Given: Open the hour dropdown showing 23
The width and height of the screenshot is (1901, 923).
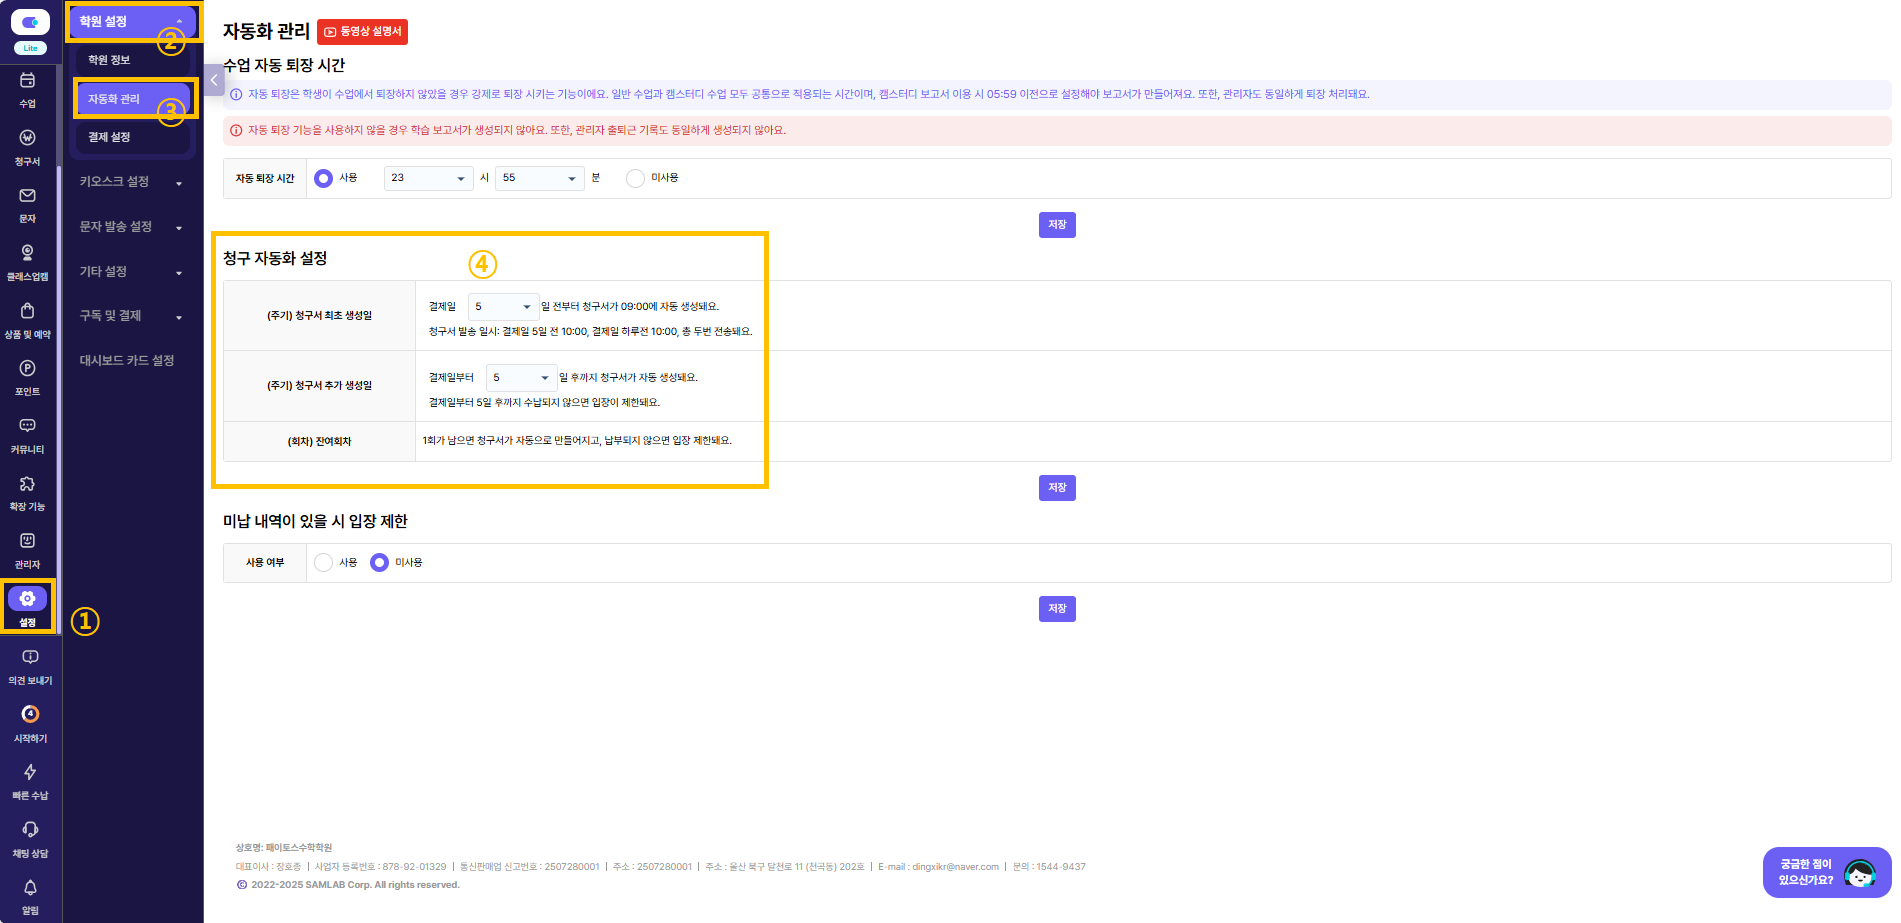Looking at the screenshot, I should (428, 178).
